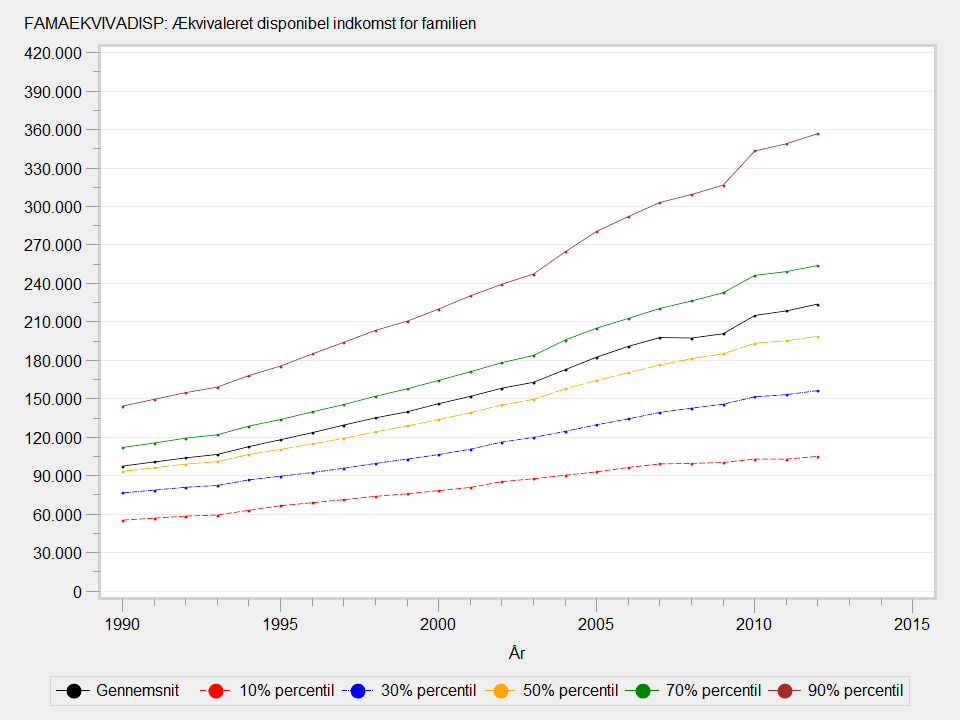Click the 2000 x-axis tick label
The width and height of the screenshot is (960, 720).
coord(438,624)
